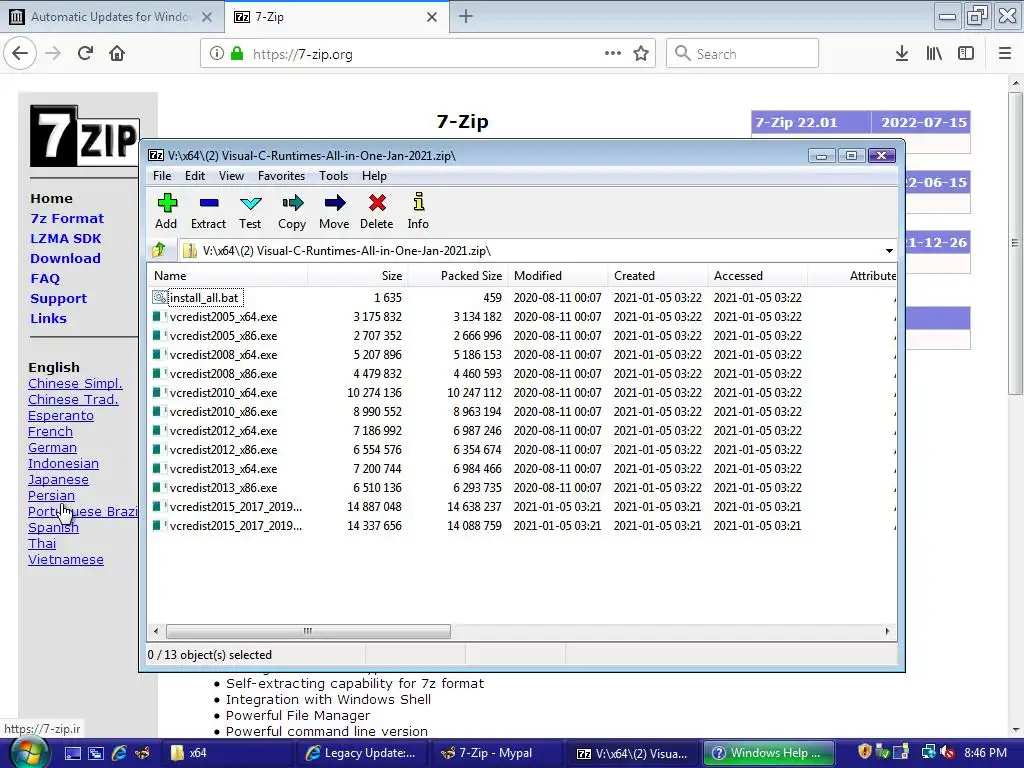Open the File menu in 7-Zip
The image size is (1024, 768).
point(162,176)
